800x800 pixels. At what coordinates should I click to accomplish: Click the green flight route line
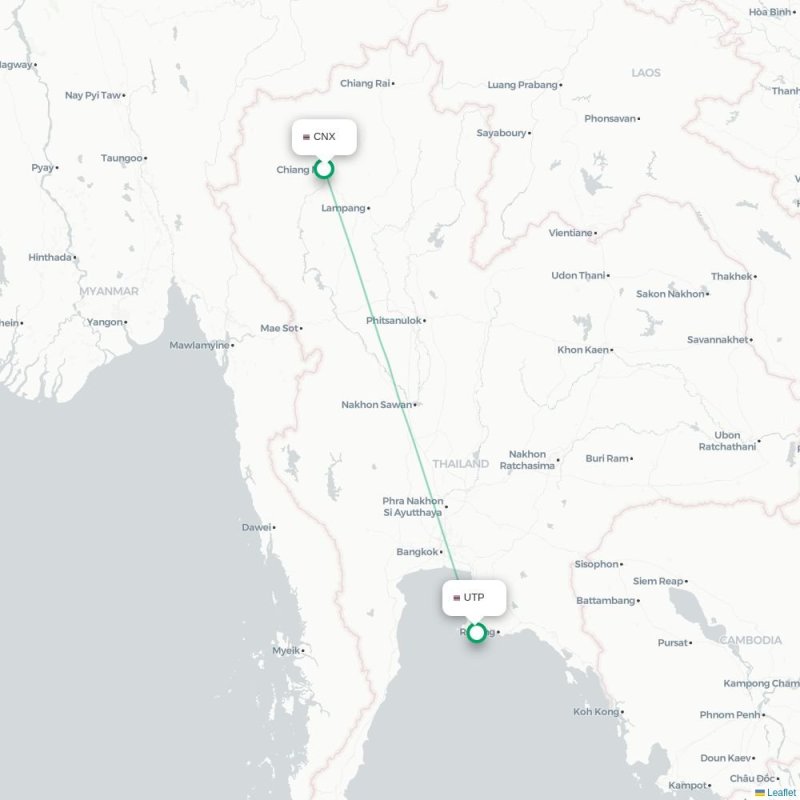[393, 380]
